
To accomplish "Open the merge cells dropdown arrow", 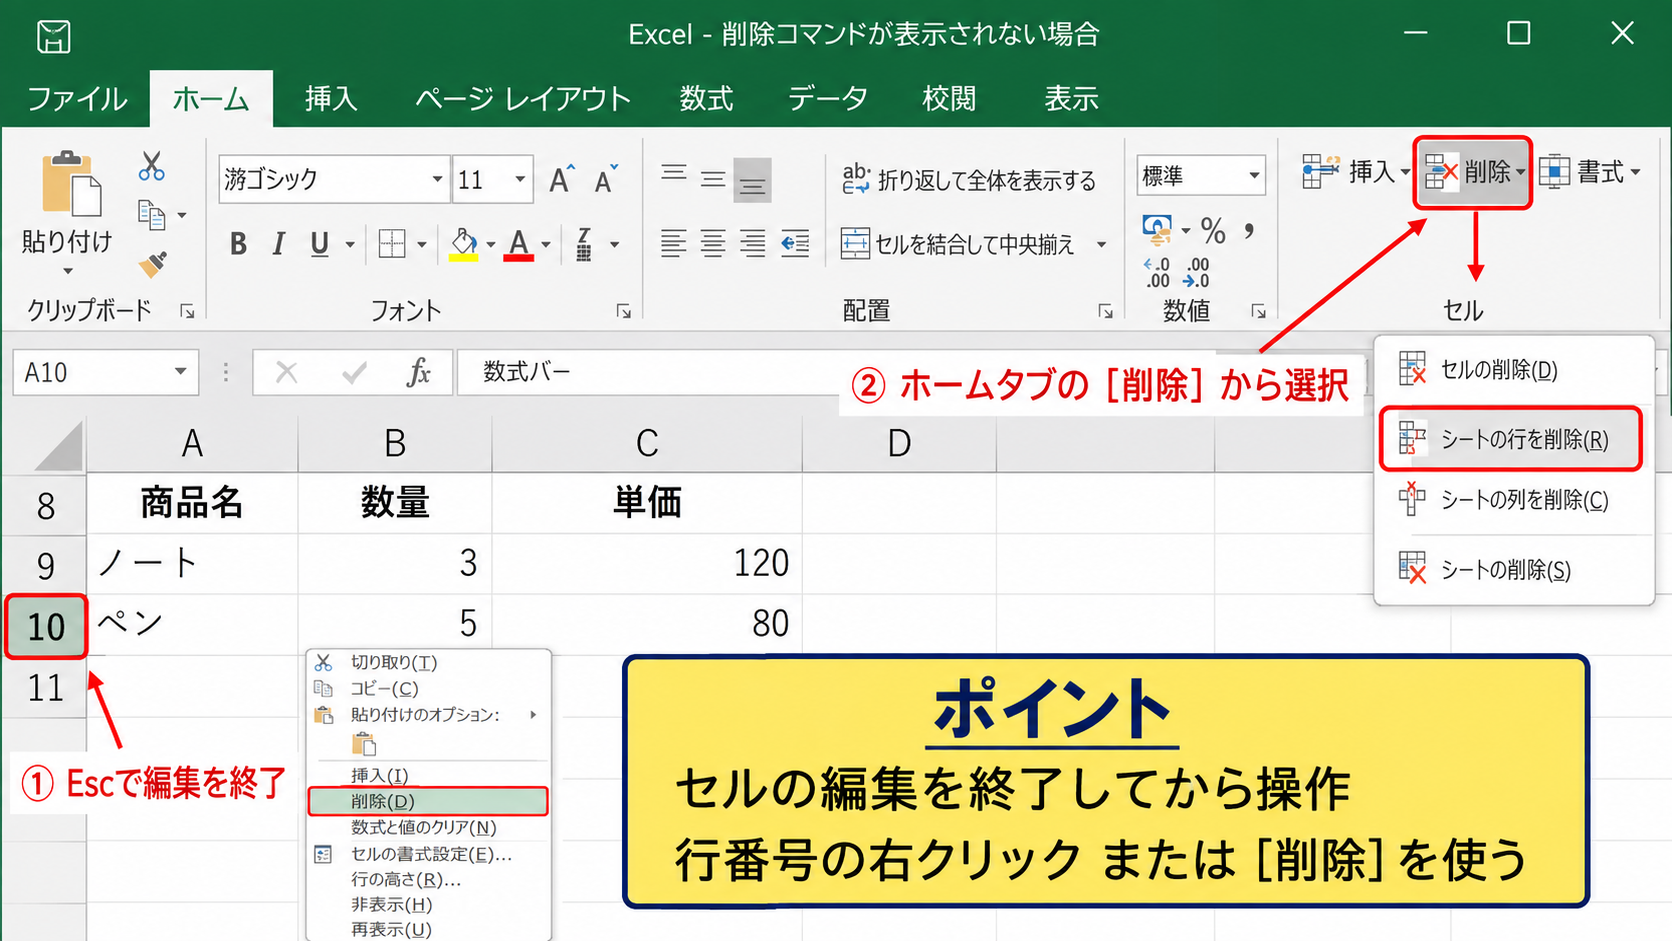I will (1101, 244).
